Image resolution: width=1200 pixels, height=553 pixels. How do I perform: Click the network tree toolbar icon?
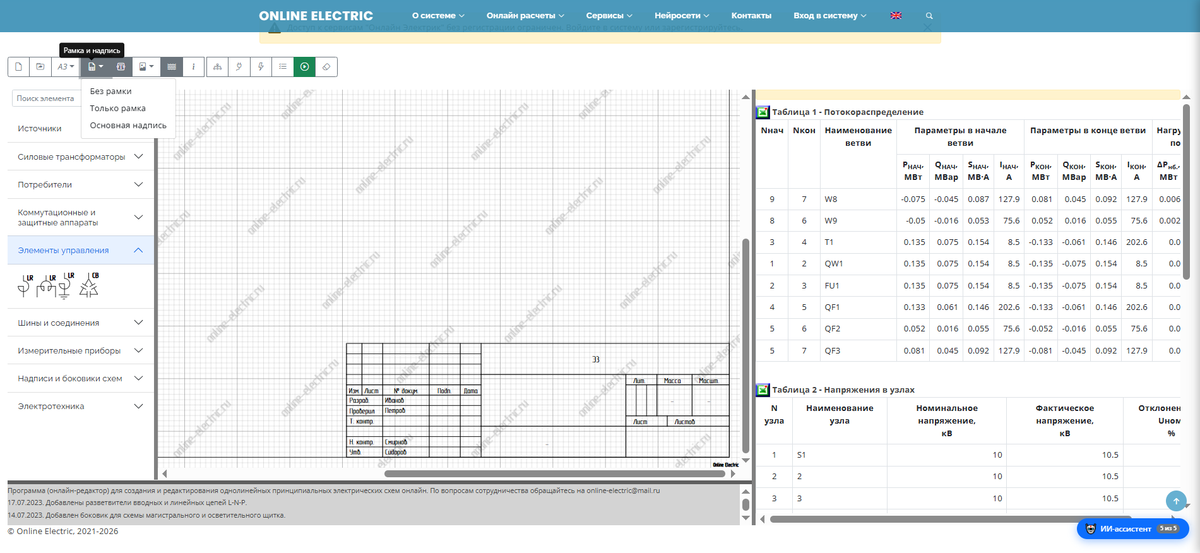(x=217, y=67)
